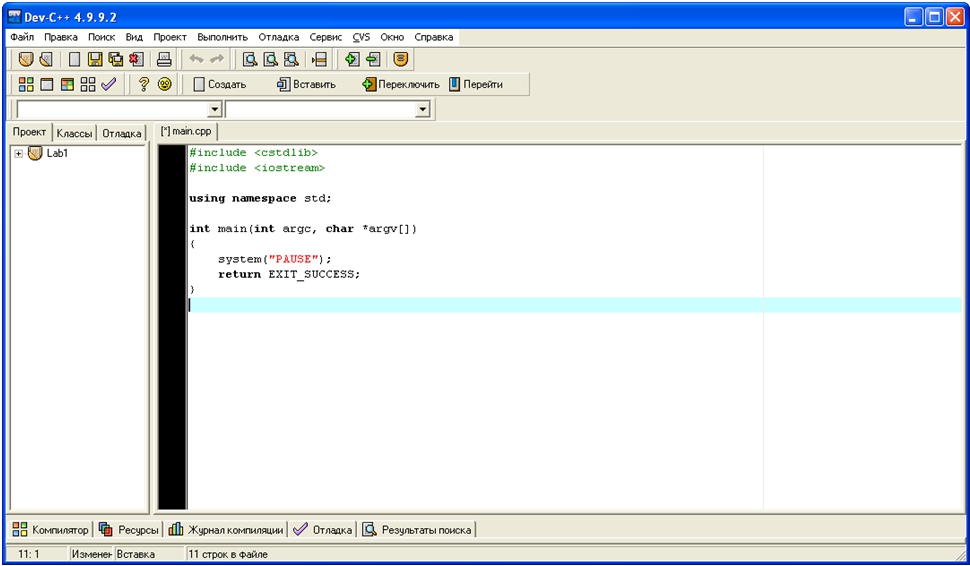Click the Debug checkmark toolbar icon
Viewport: 970px width, 566px height.
108,84
